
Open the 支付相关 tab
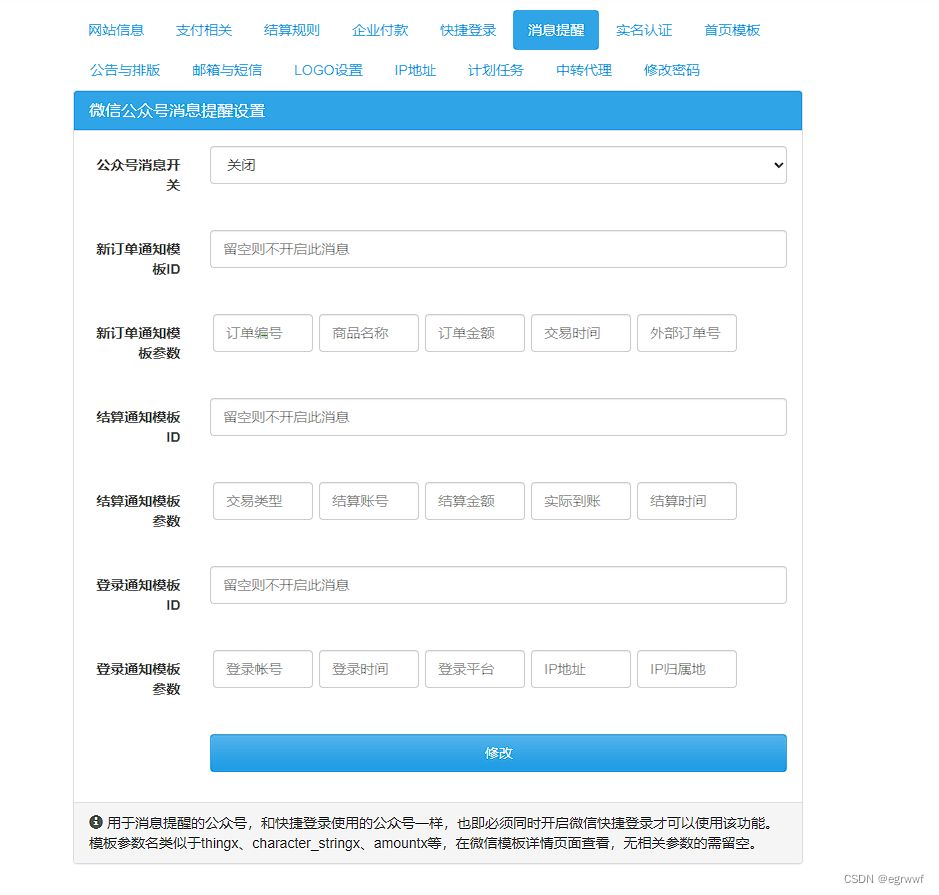click(203, 30)
